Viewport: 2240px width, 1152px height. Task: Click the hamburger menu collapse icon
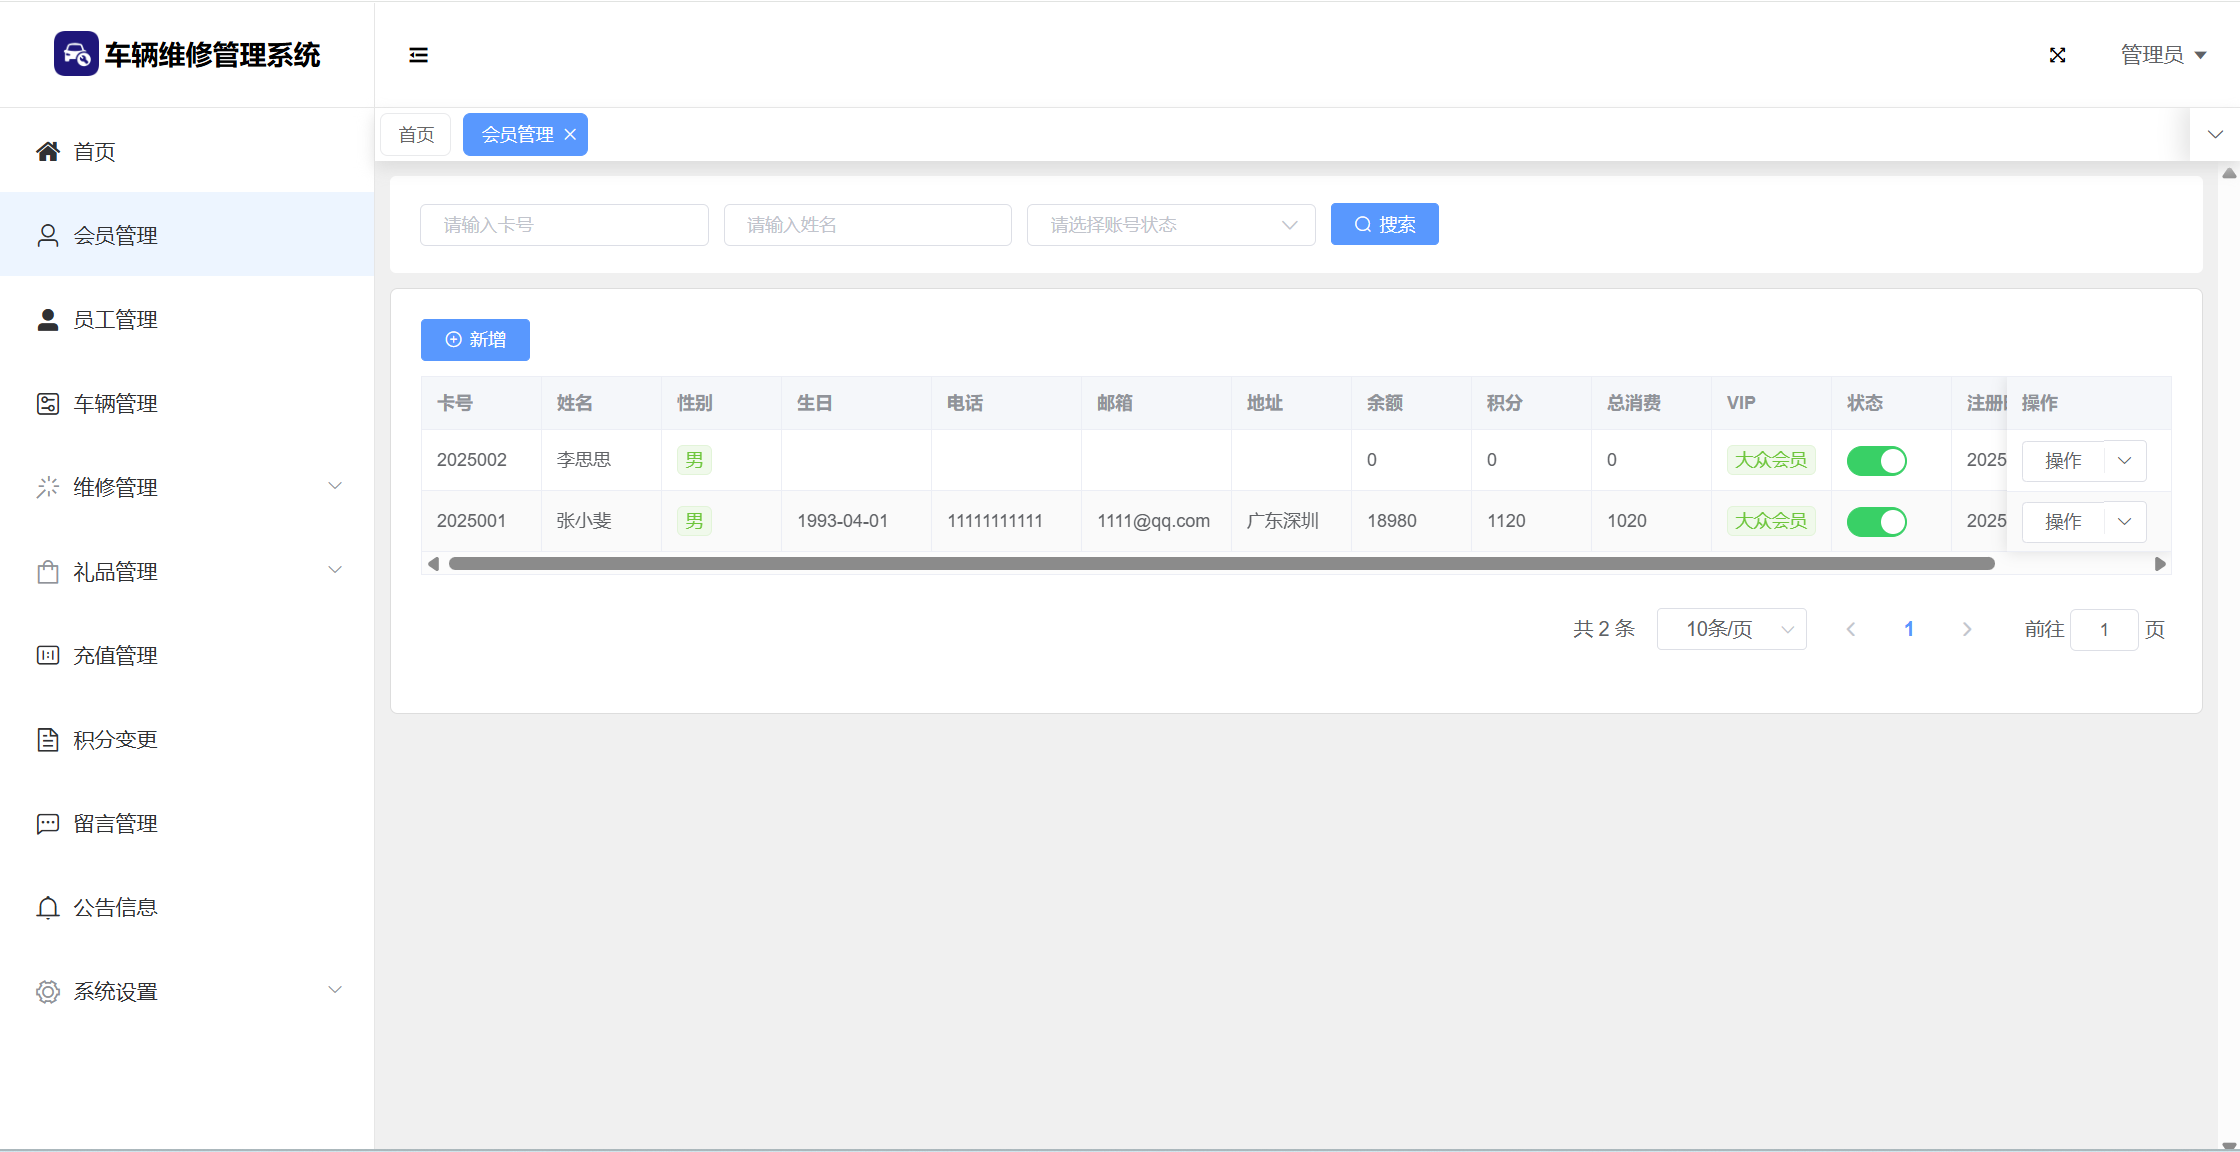click(x=418, y=55)
